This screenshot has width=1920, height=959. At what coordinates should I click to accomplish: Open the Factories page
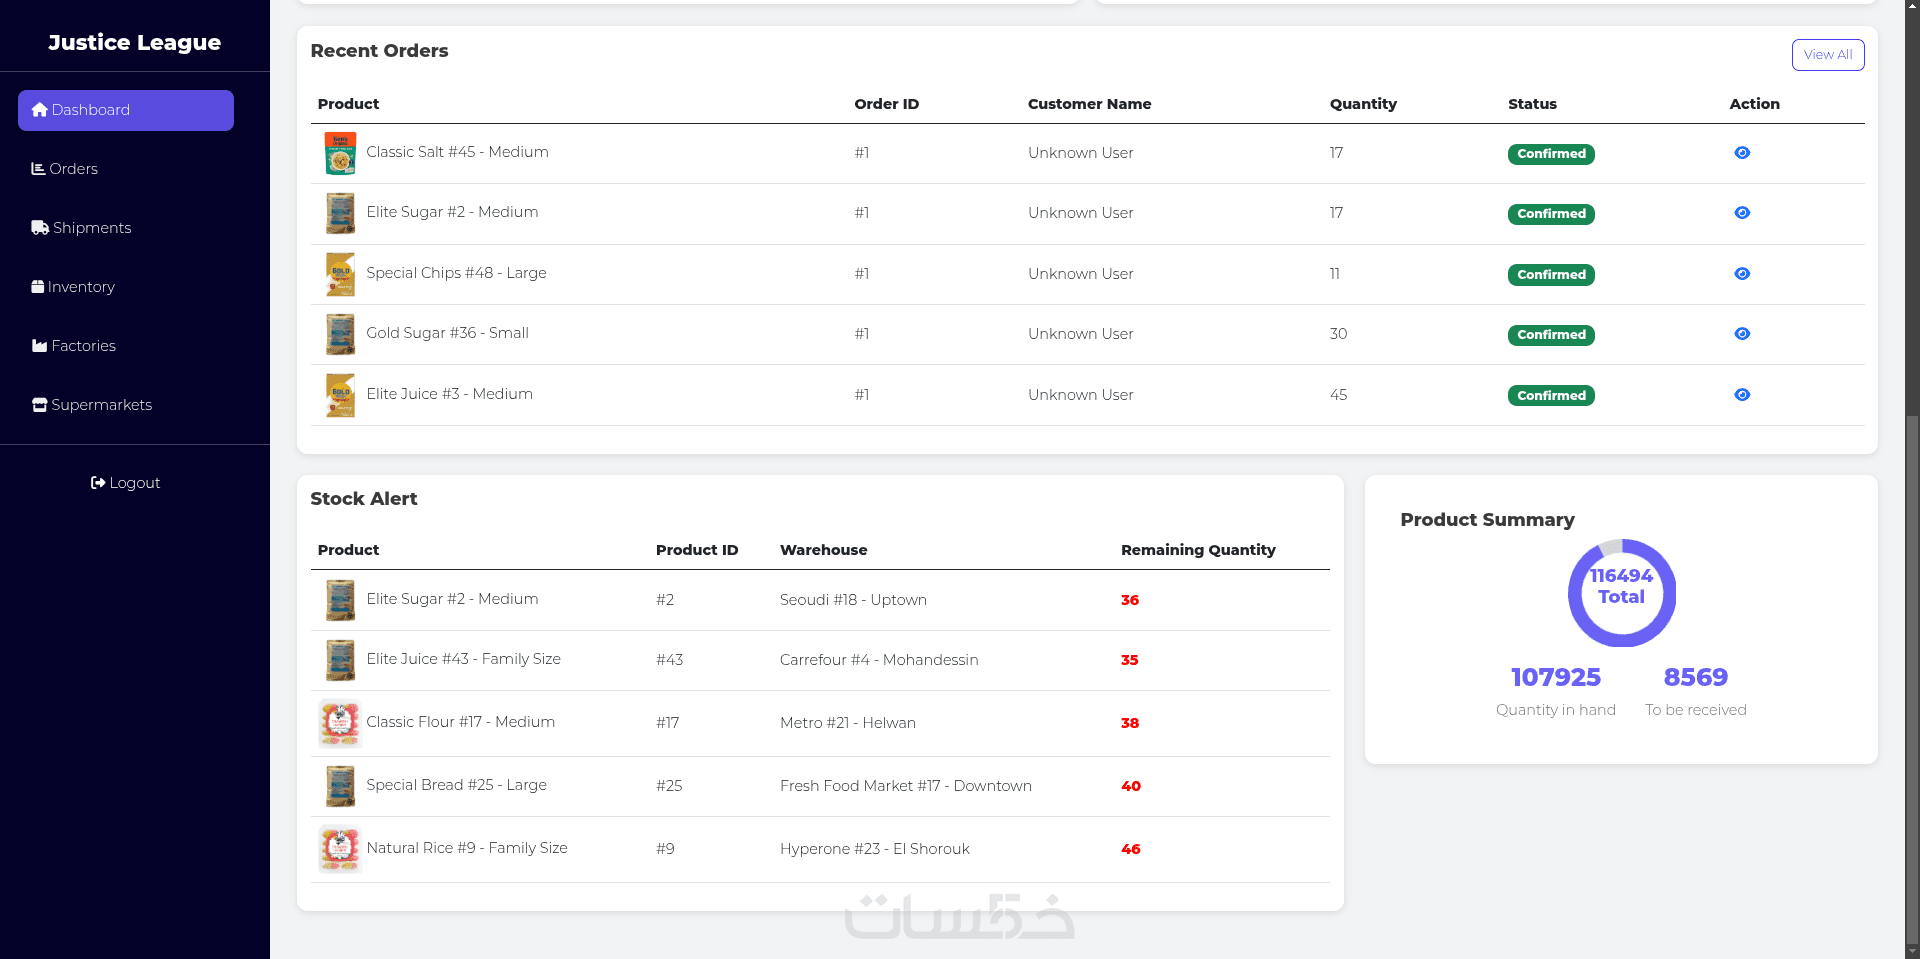[74, 346]
